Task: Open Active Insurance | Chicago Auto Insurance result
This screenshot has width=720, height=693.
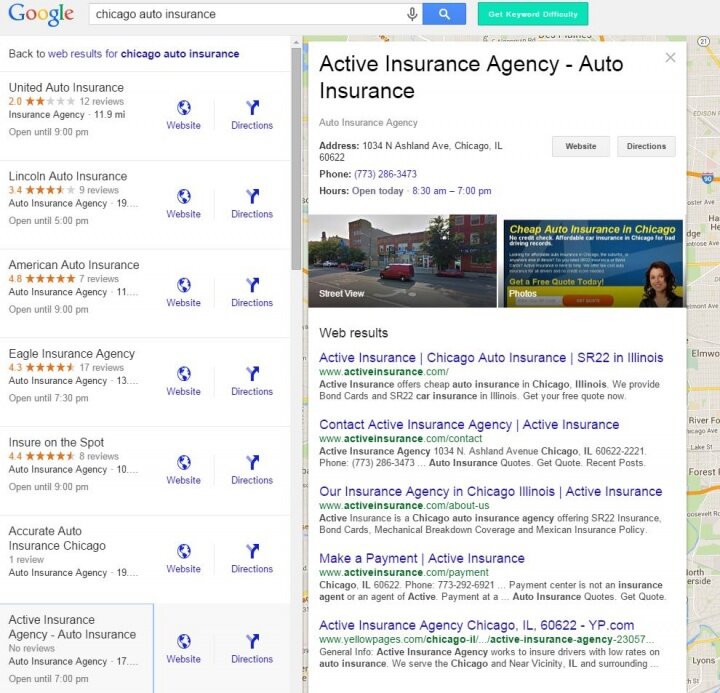Action: click(x=491, y=357)
